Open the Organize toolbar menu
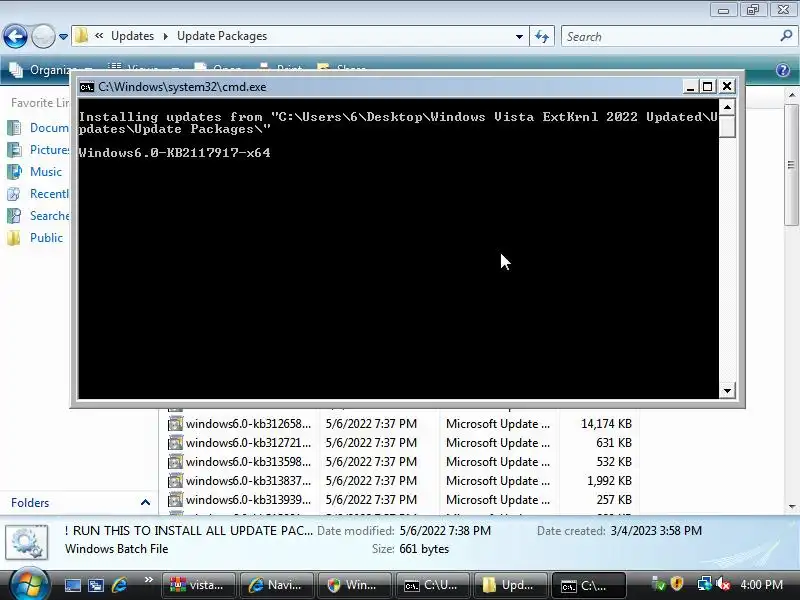The image size is (800, 600). pos(52,69)
